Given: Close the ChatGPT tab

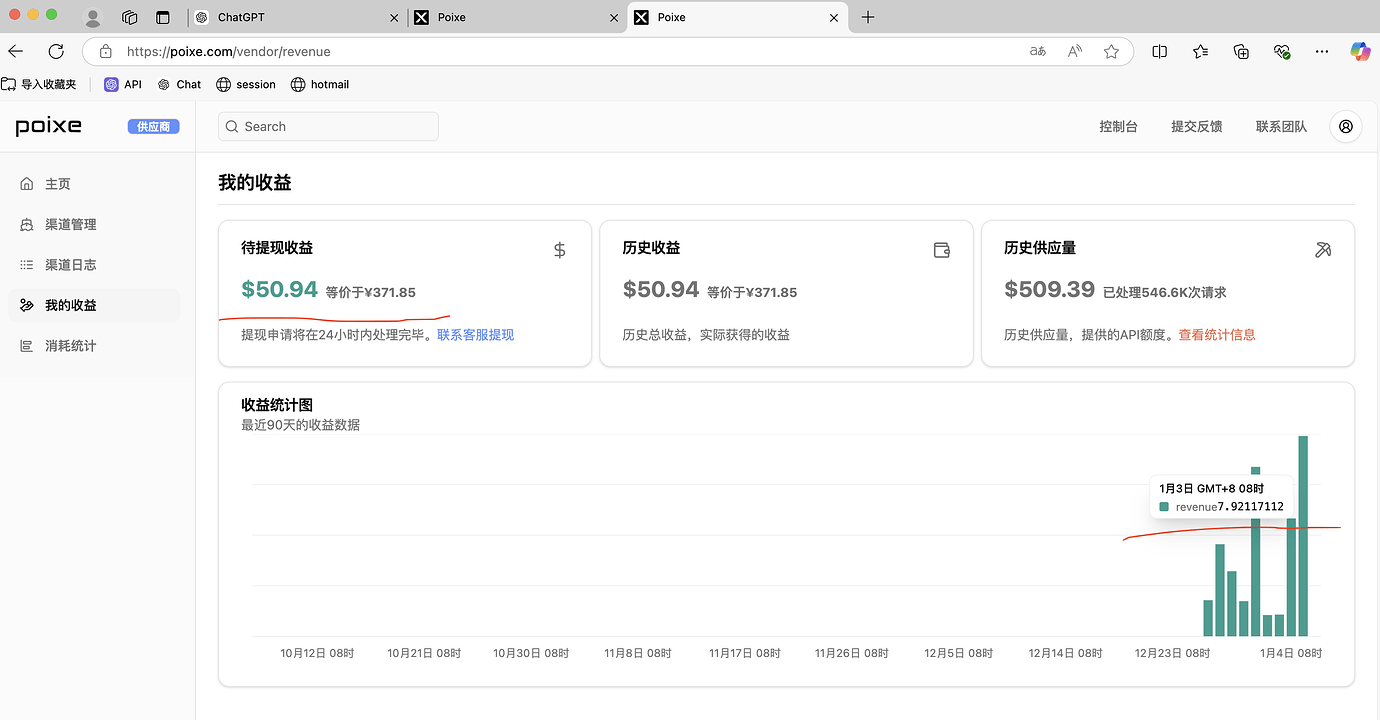Looking at the screenshot, I should (x=394, y=18).
